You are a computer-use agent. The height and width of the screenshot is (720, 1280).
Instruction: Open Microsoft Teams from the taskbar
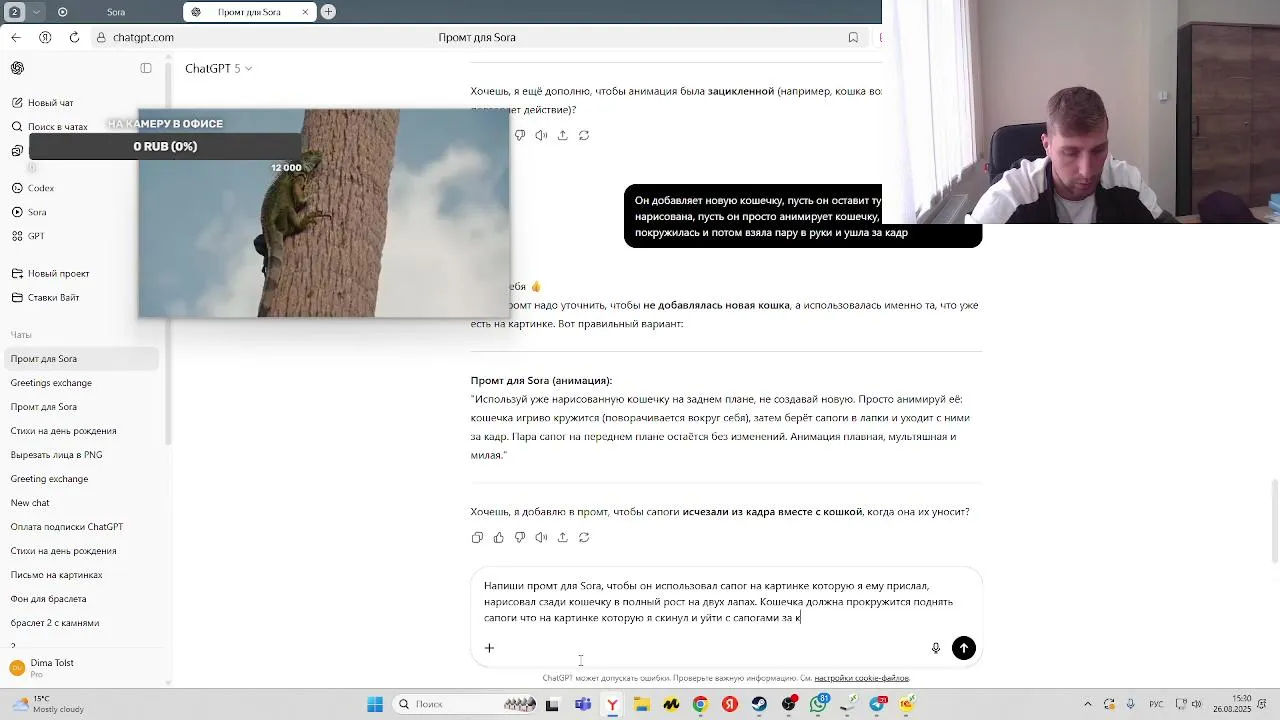(x=583, y=704)
